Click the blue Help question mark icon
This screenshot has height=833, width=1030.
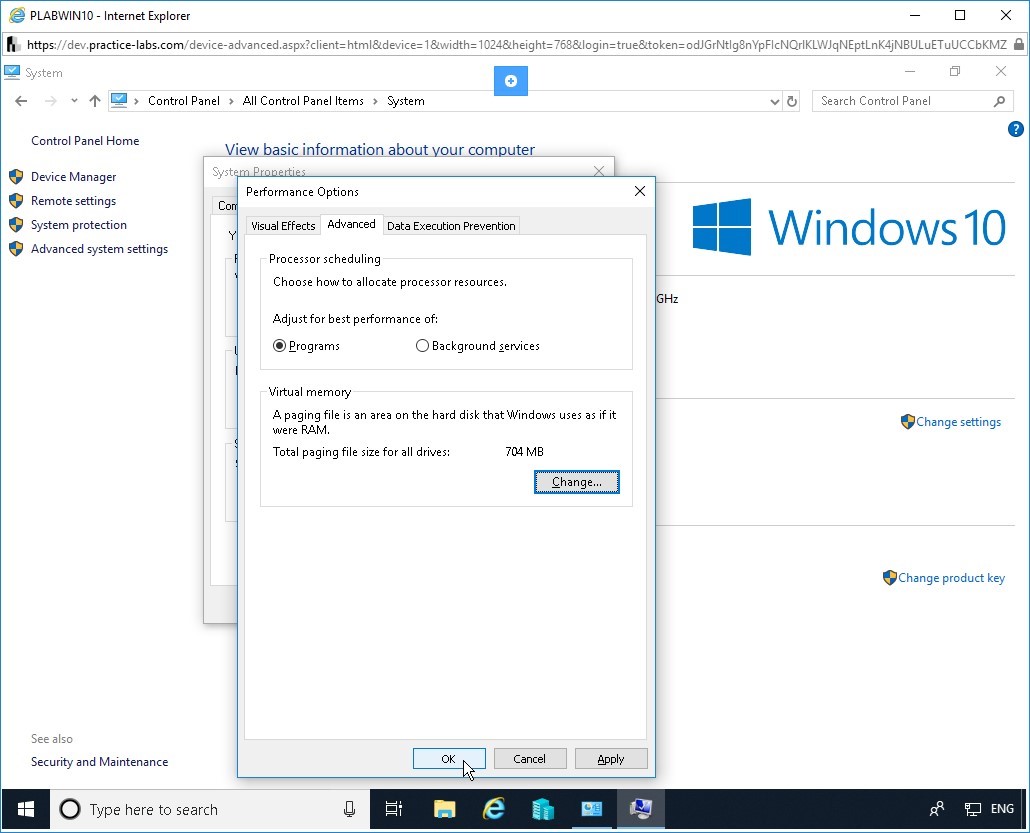(x=1015, y=129)
